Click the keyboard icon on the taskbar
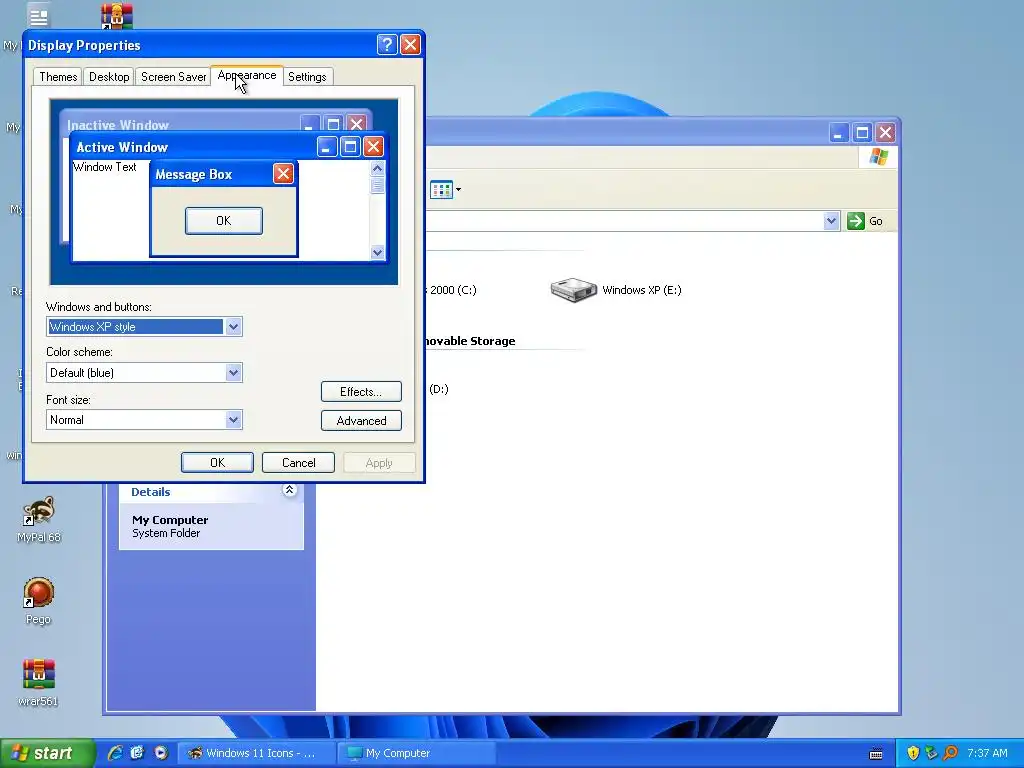 tap(876, 754)
